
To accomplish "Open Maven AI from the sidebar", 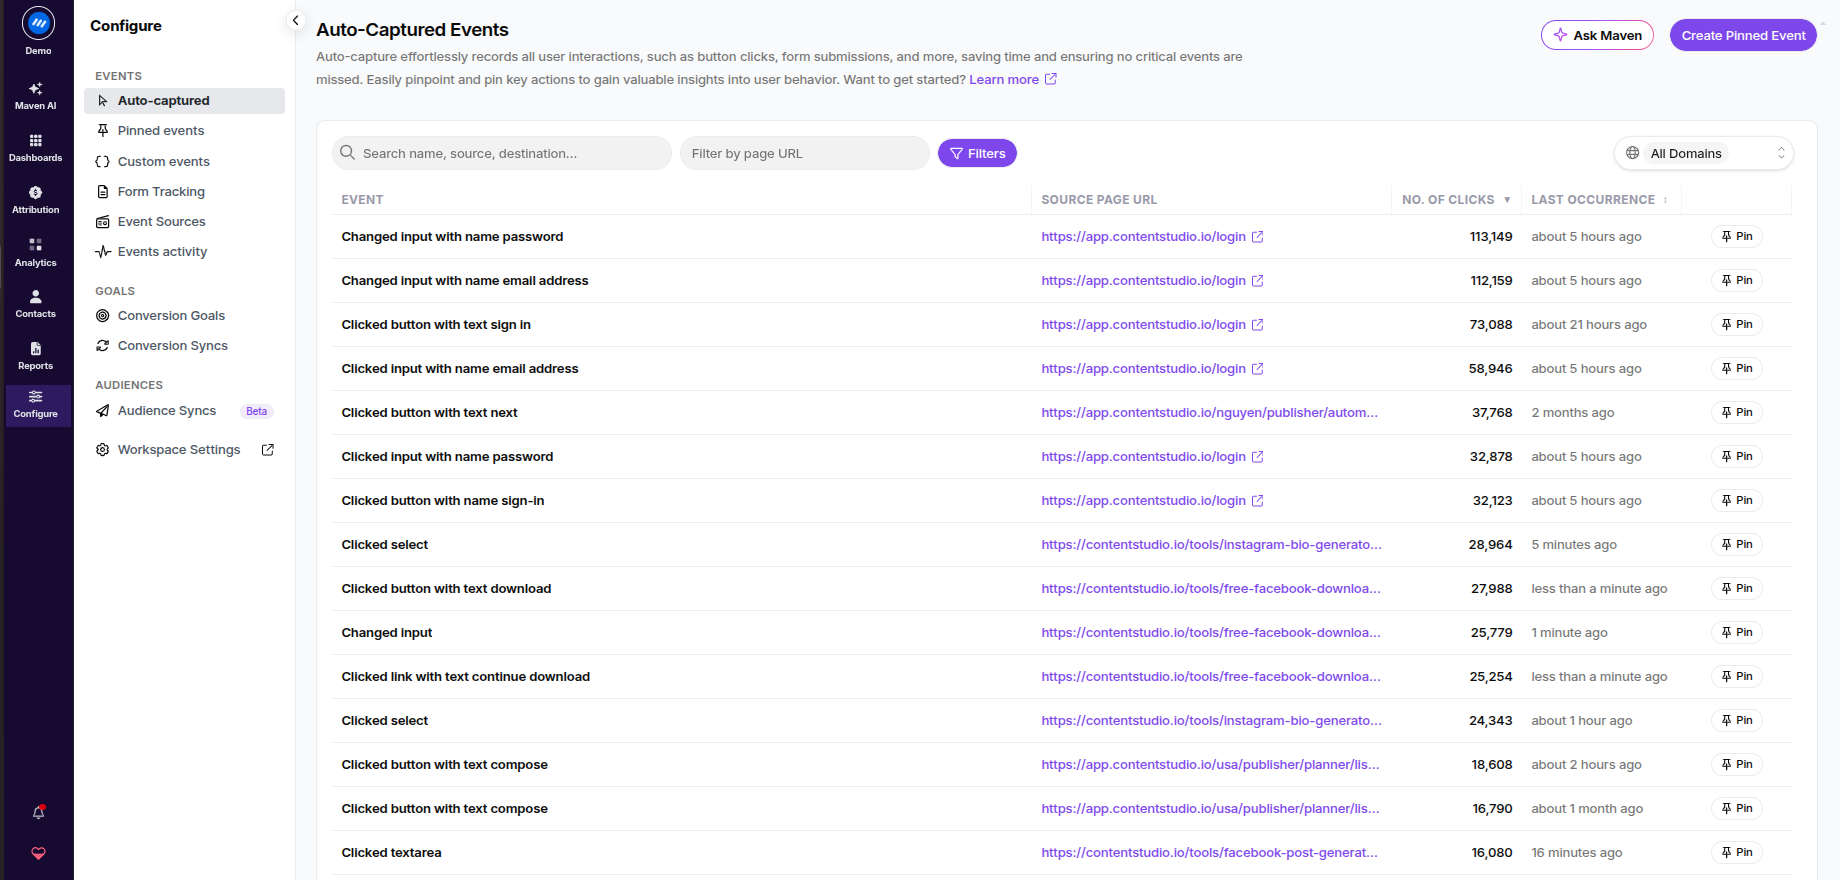I will (x=36, y=96).
